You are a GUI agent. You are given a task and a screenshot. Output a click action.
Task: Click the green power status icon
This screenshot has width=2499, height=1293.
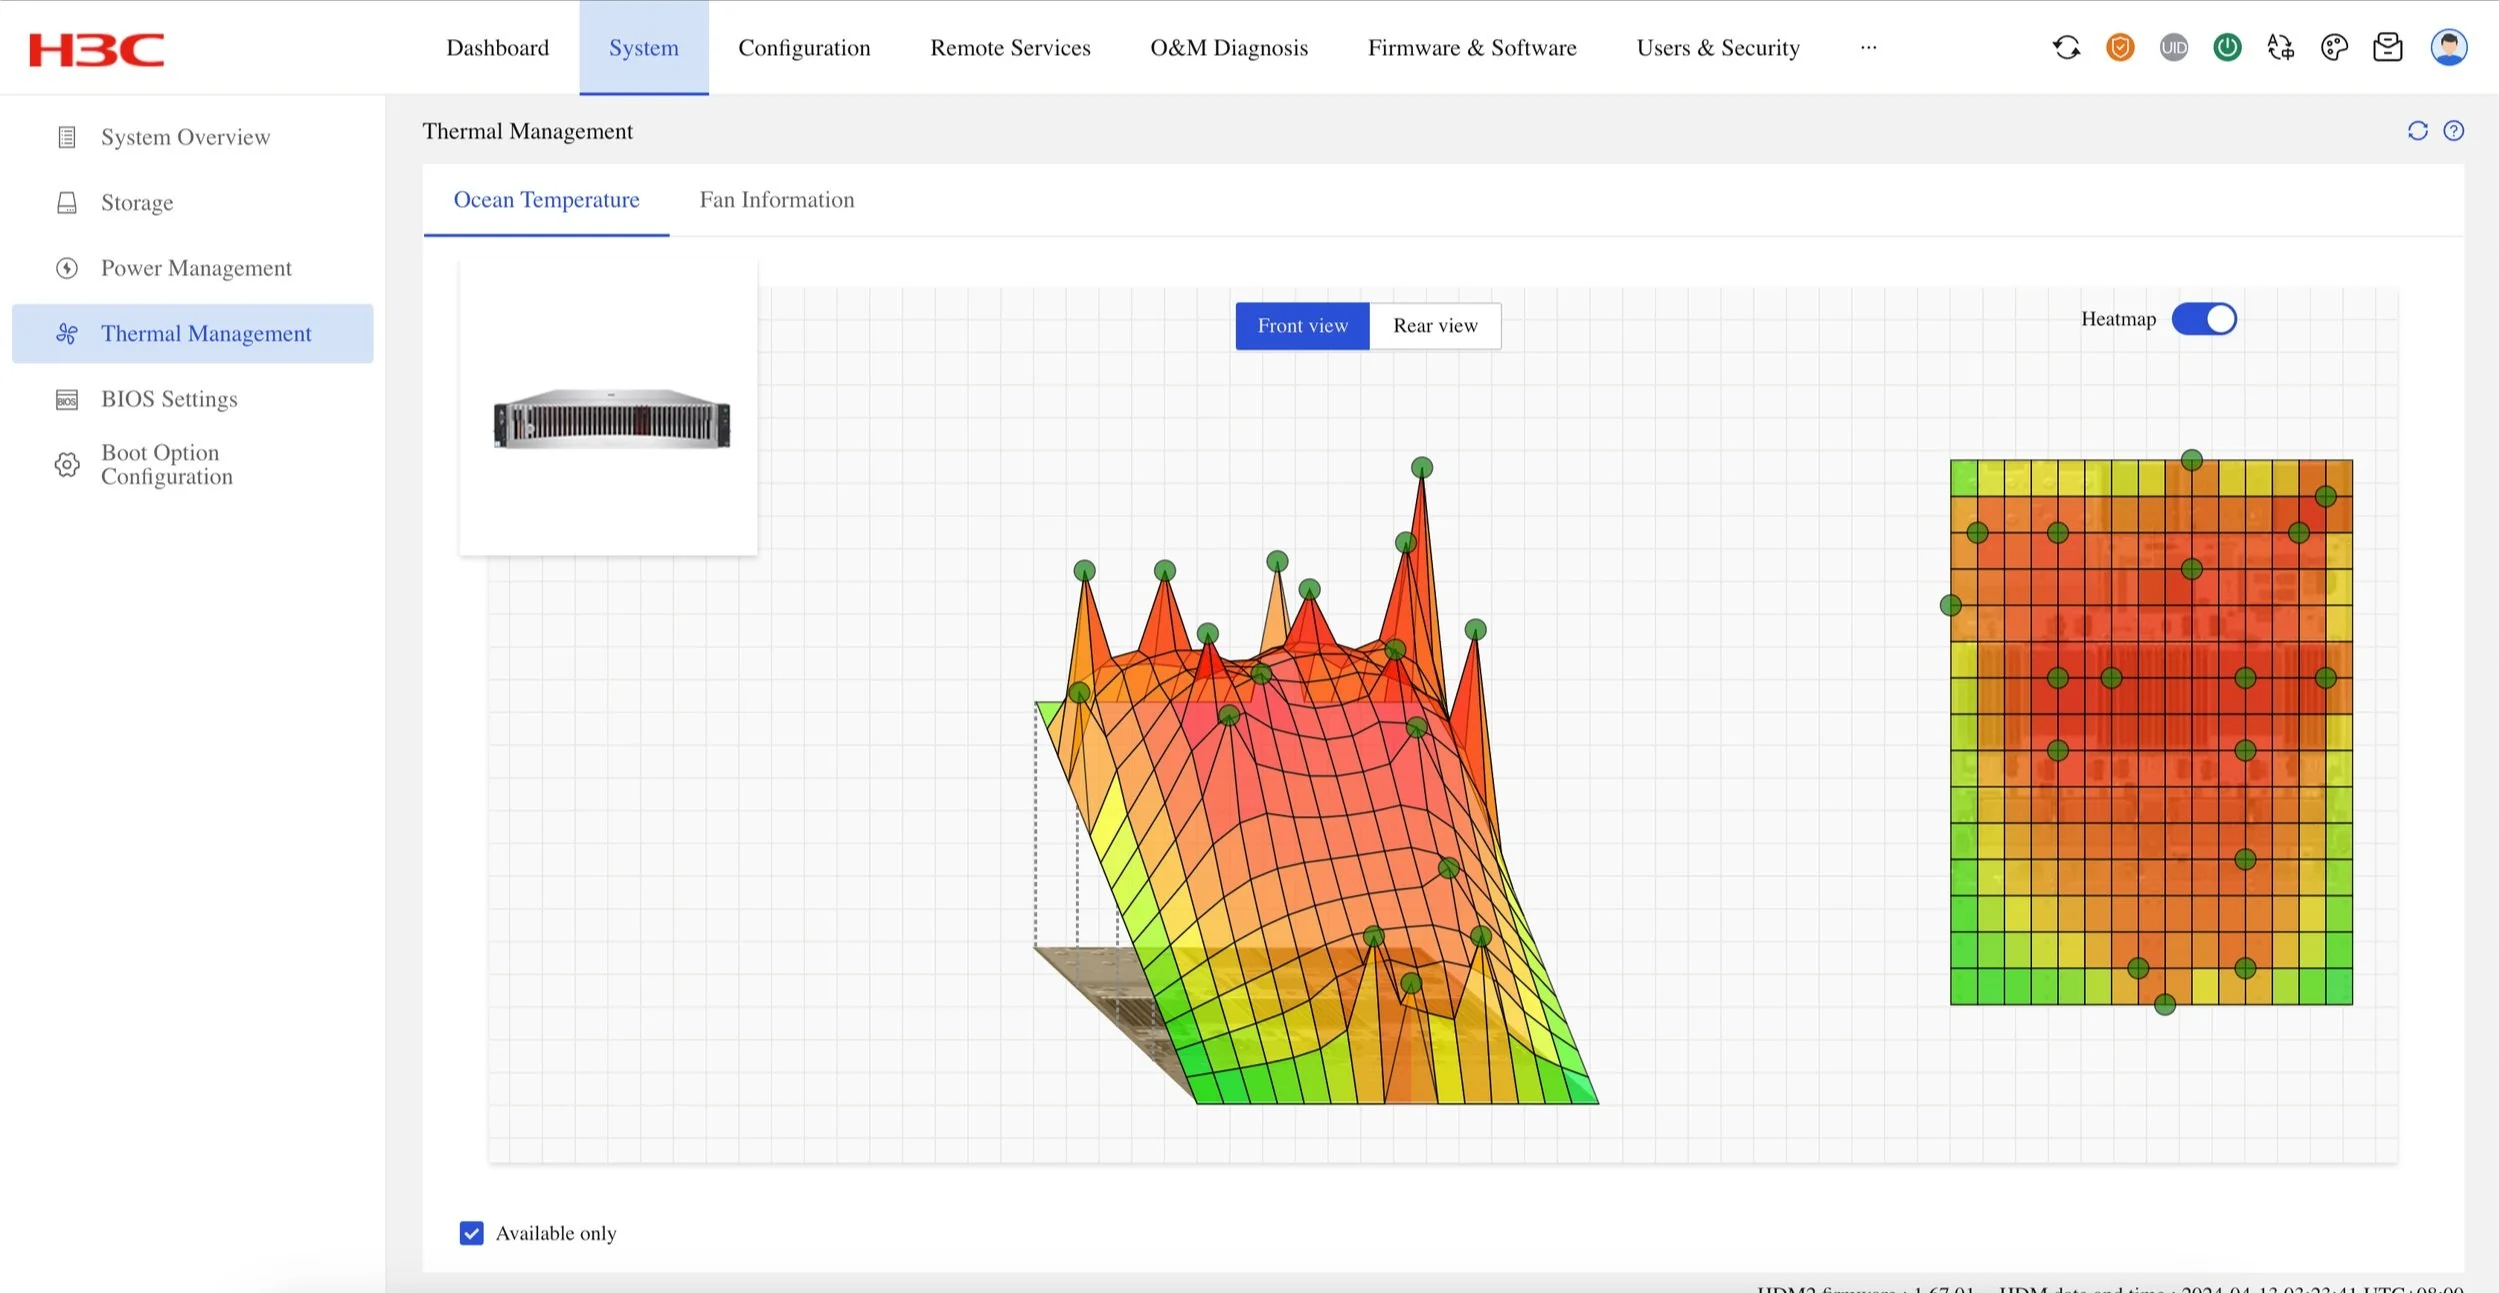point(2227,47)
